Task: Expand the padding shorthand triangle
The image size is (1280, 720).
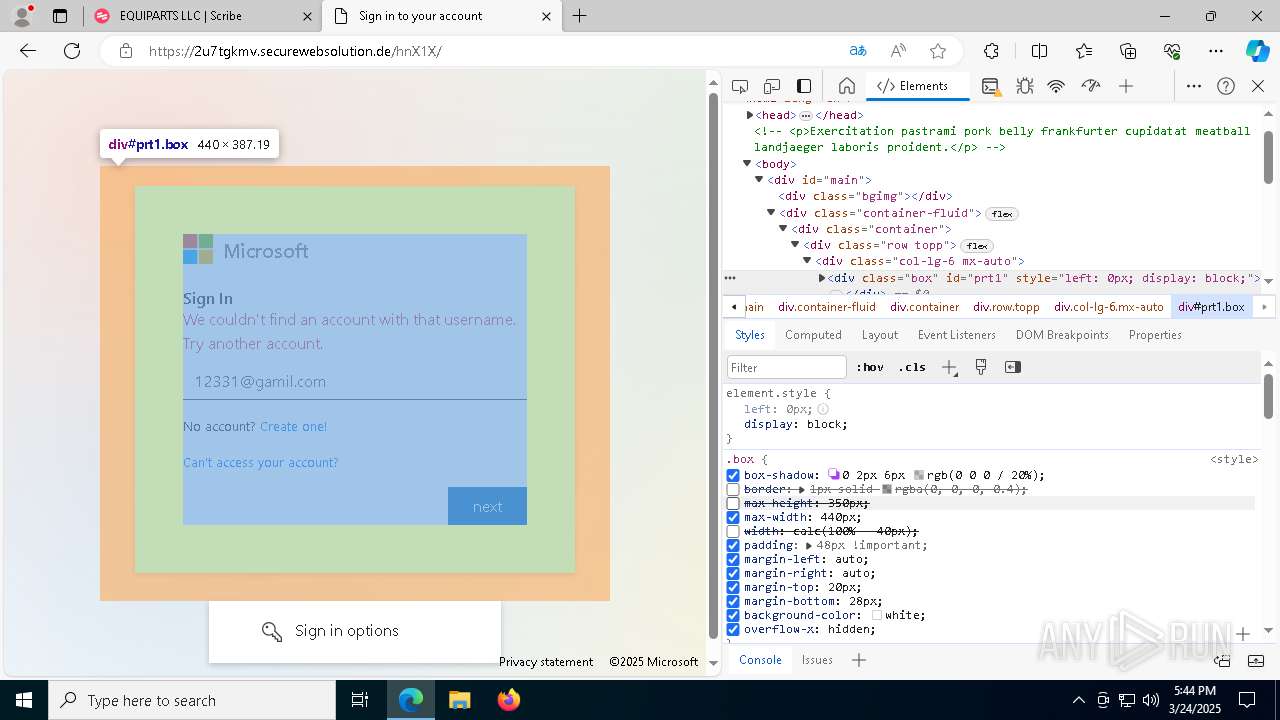Action: [808, 546]
